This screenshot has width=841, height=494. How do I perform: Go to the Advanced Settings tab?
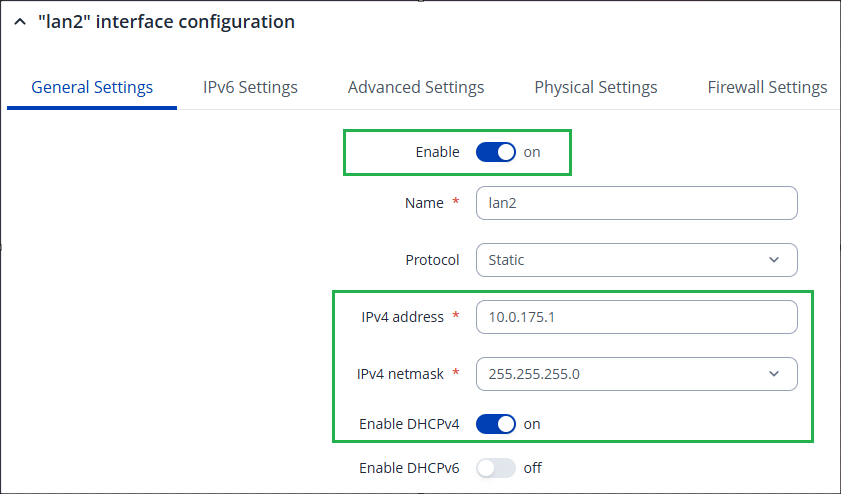(x=416, y=87)
